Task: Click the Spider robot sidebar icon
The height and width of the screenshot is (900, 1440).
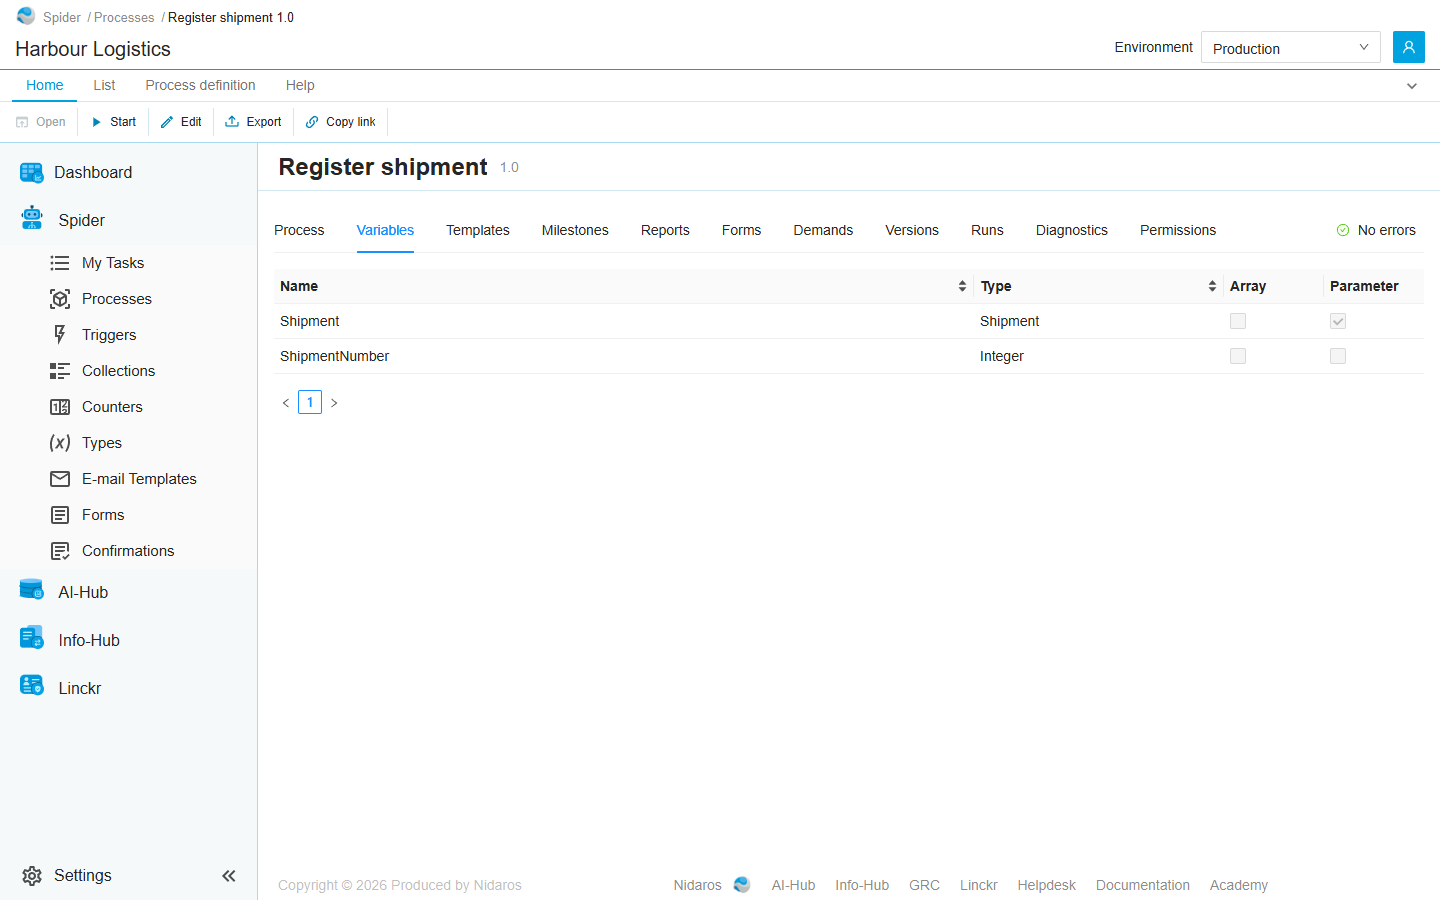Action: point(32,218)
